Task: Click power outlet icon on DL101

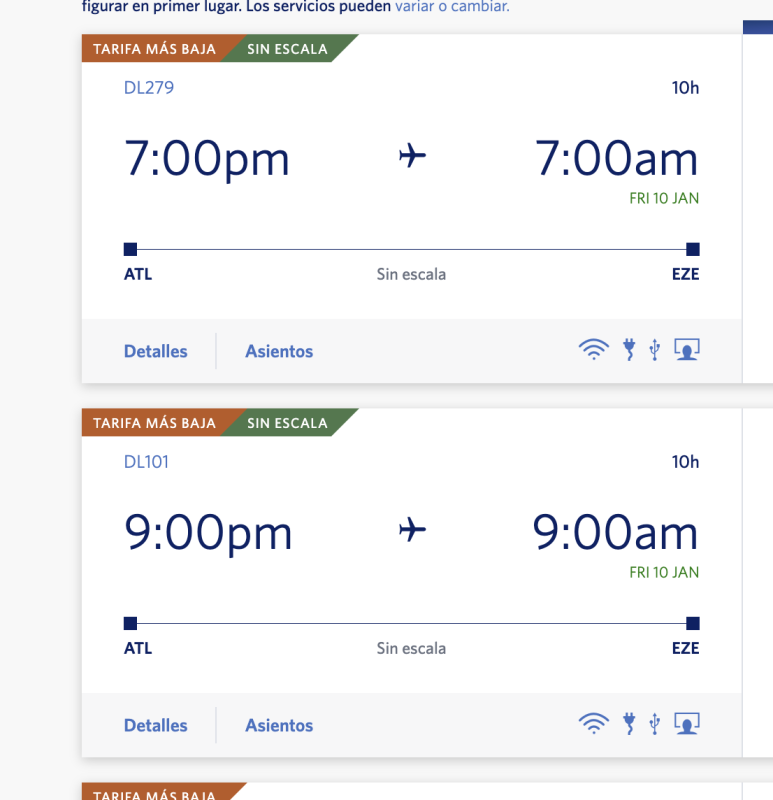Action: click(x=629, y=724)
